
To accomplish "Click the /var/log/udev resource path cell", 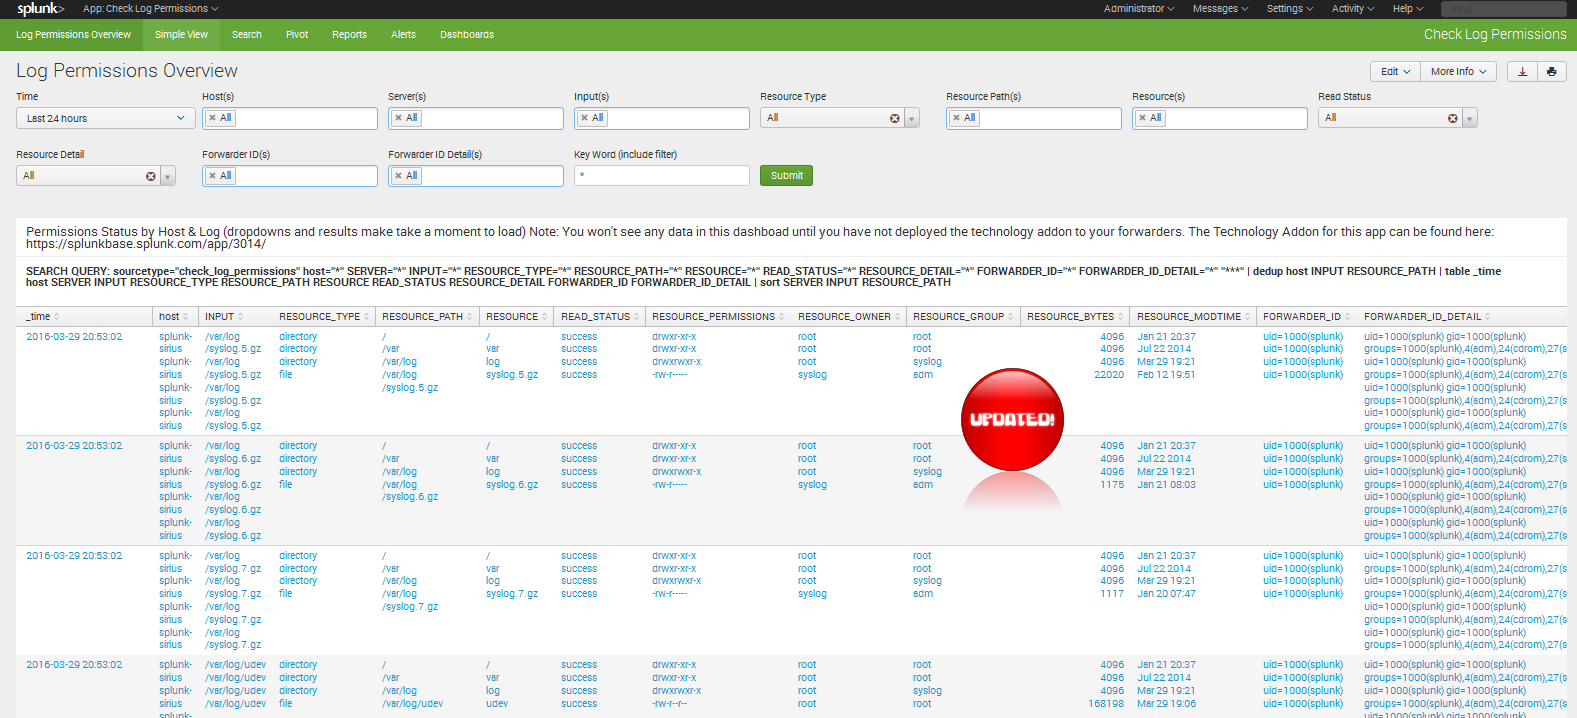I will (x=412, y=704).
